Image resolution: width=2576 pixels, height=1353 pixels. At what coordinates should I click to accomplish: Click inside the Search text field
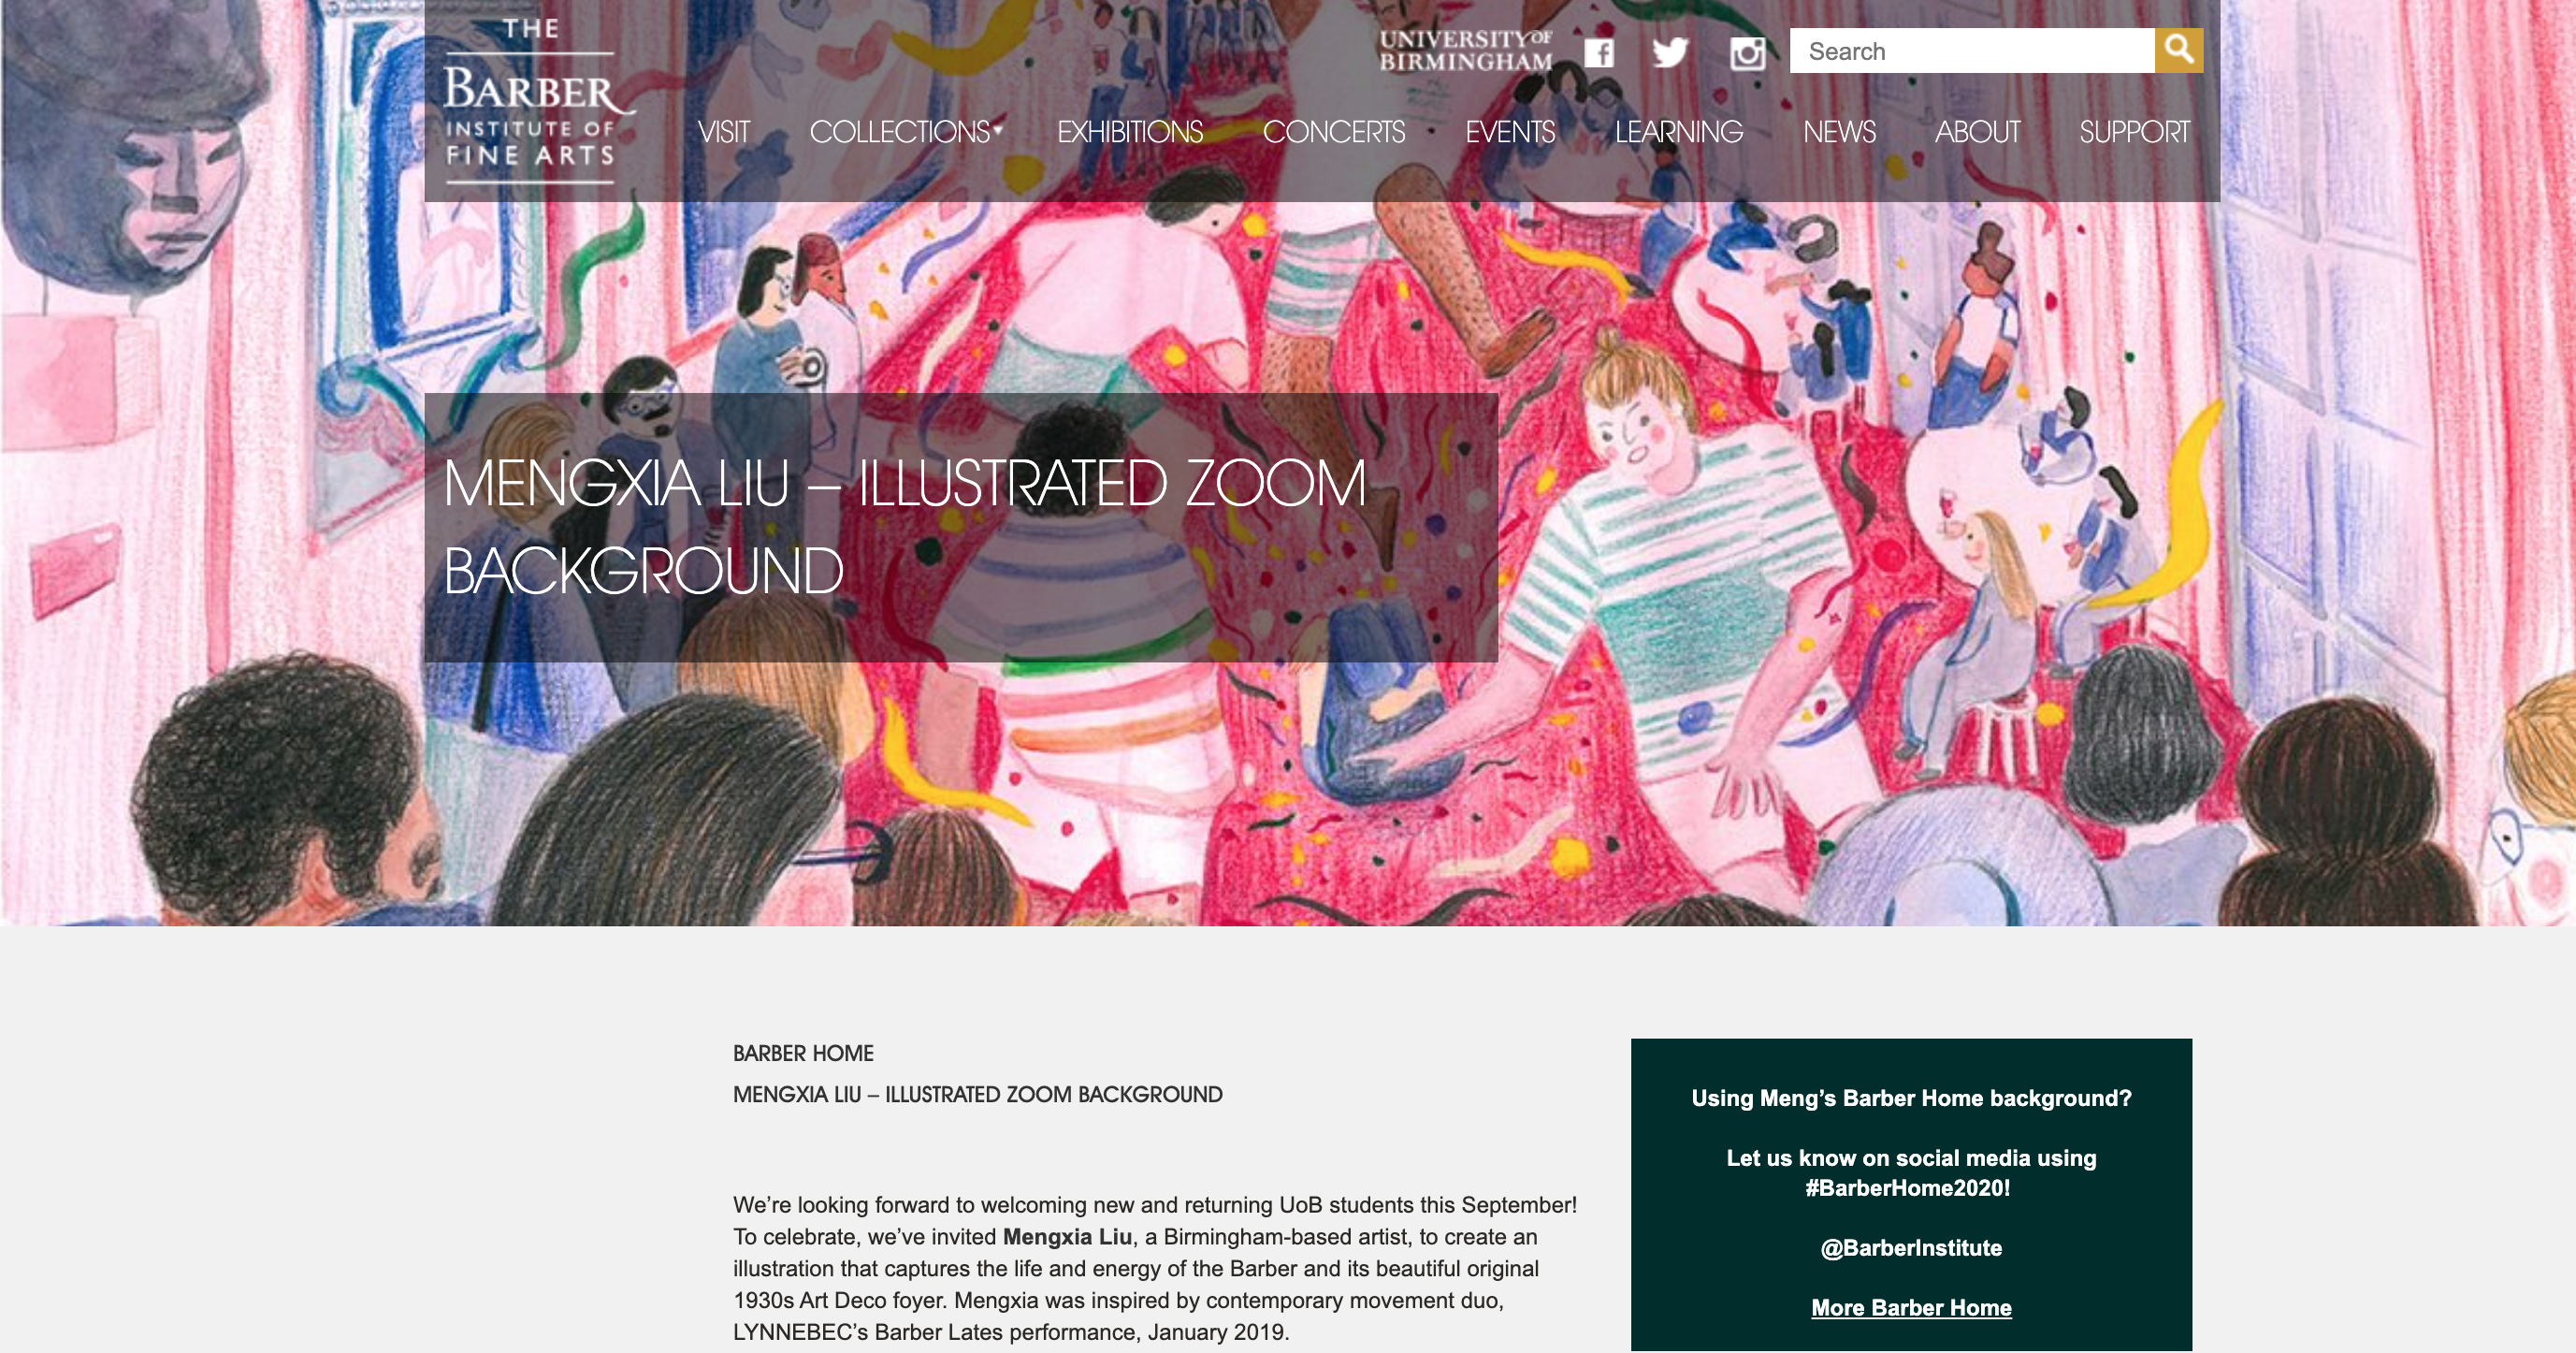1971,50
